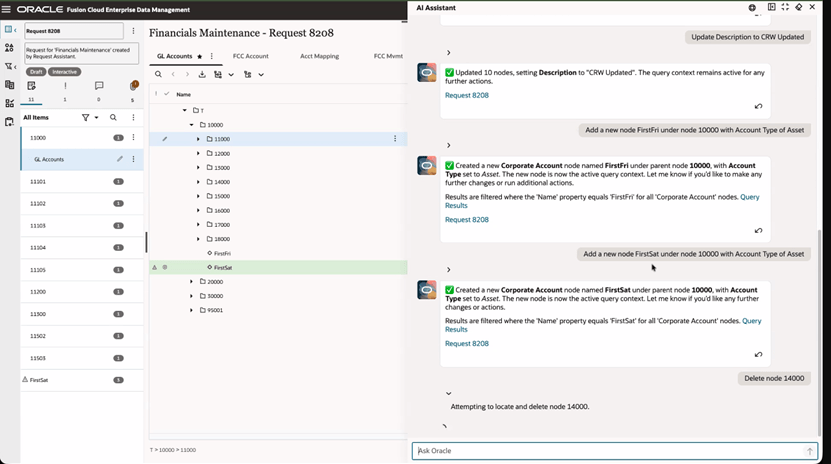Open the All Items filter dropdown
Screen dimensions: 831x464
pos(90,118)
